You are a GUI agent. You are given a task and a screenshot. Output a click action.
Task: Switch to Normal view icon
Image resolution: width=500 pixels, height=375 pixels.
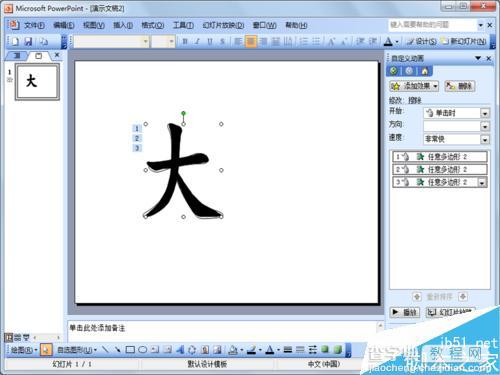pos(9,337)
